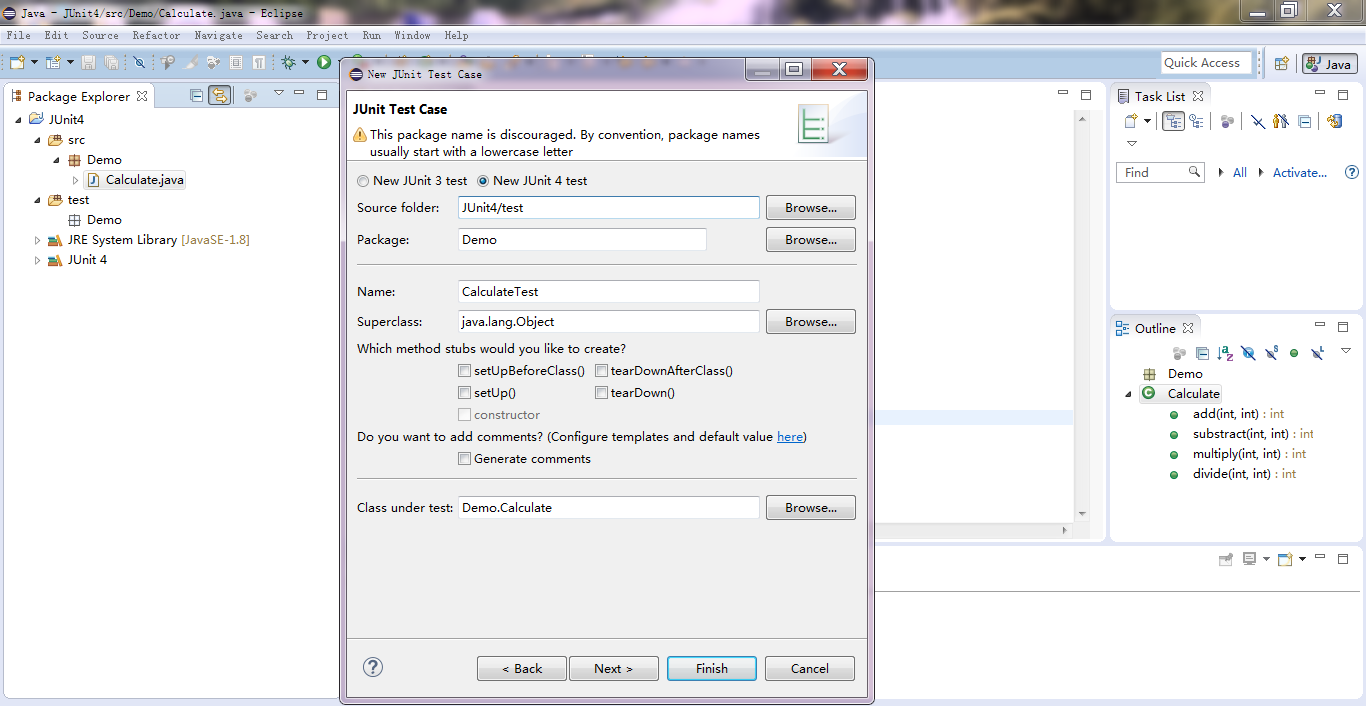The height and width of the screenshot is (706, 1366).
Task: Expand JUnit 4 library node
Action: click(37, 260)
